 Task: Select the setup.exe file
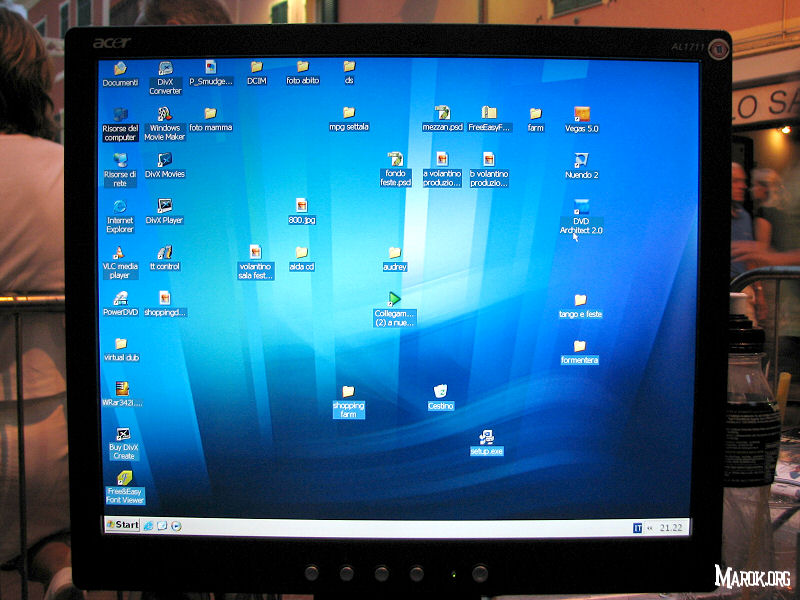point(487,443)
